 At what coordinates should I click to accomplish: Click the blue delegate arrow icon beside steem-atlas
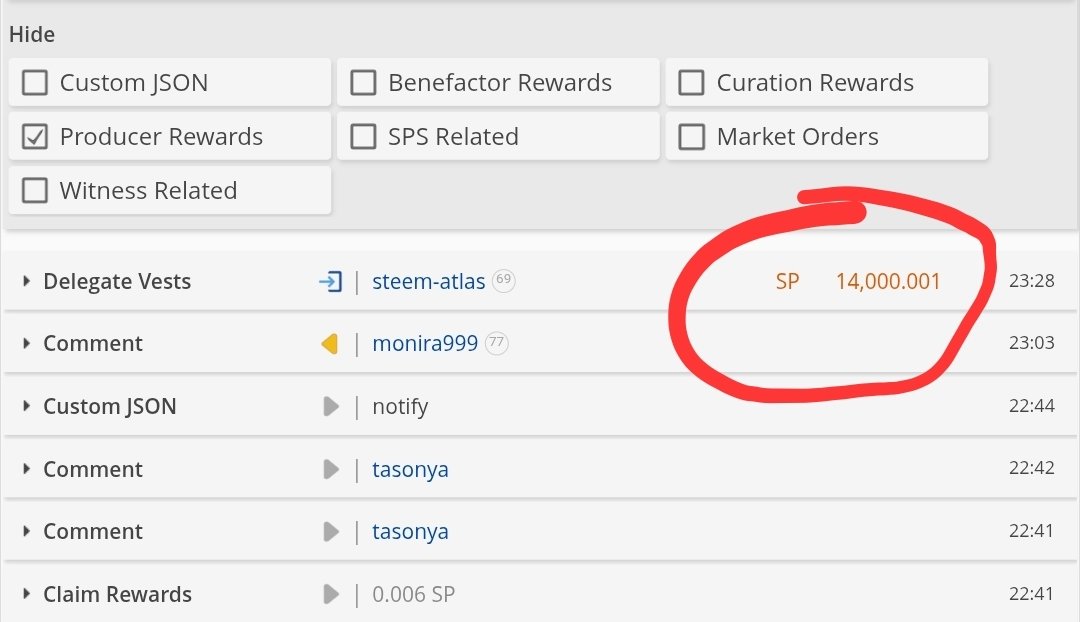(x=331, y=282)
